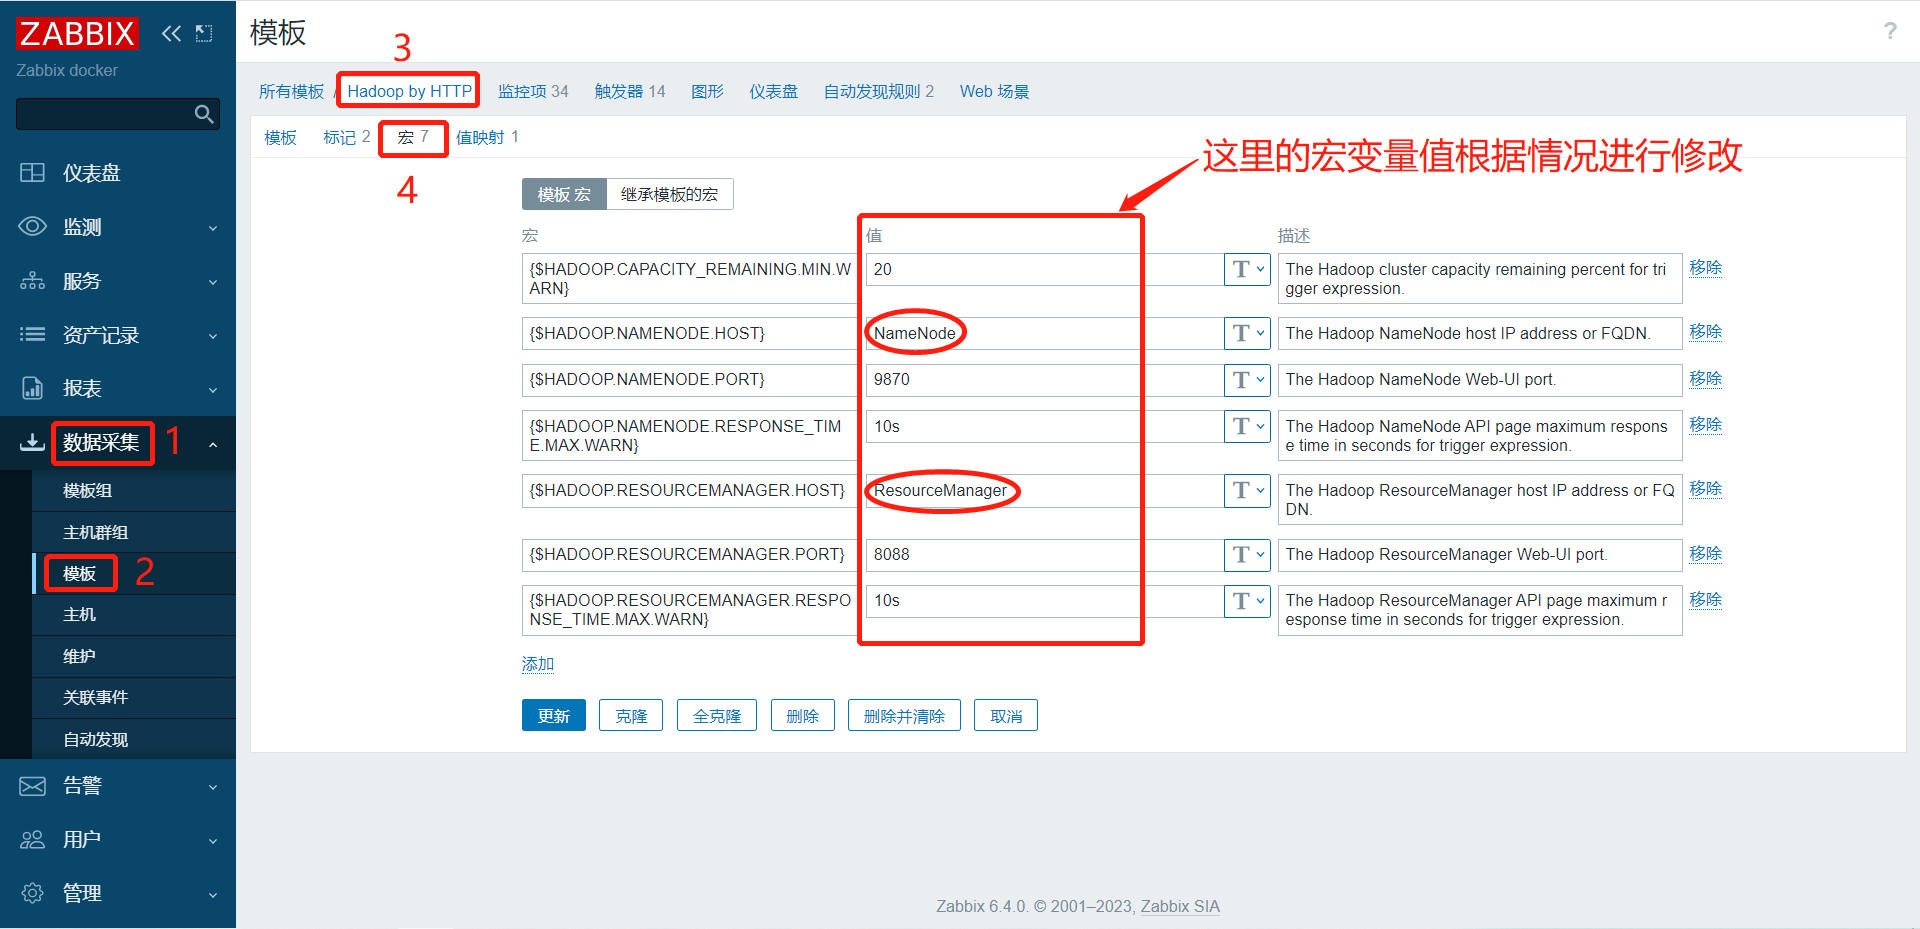Click the 克隆 clone button
Viewport: 1920px width, 929px height.
(631, 716)
